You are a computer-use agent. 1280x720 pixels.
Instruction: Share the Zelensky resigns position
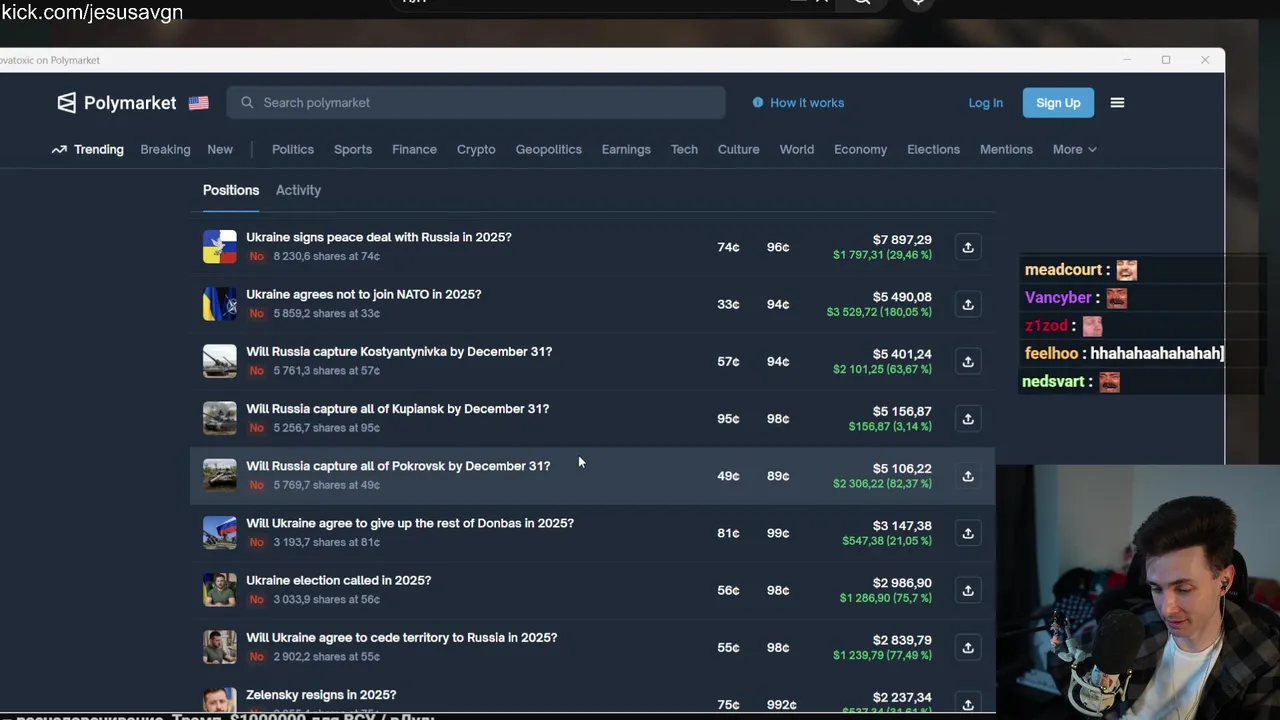pyautogui.click(x=968, y=704)
